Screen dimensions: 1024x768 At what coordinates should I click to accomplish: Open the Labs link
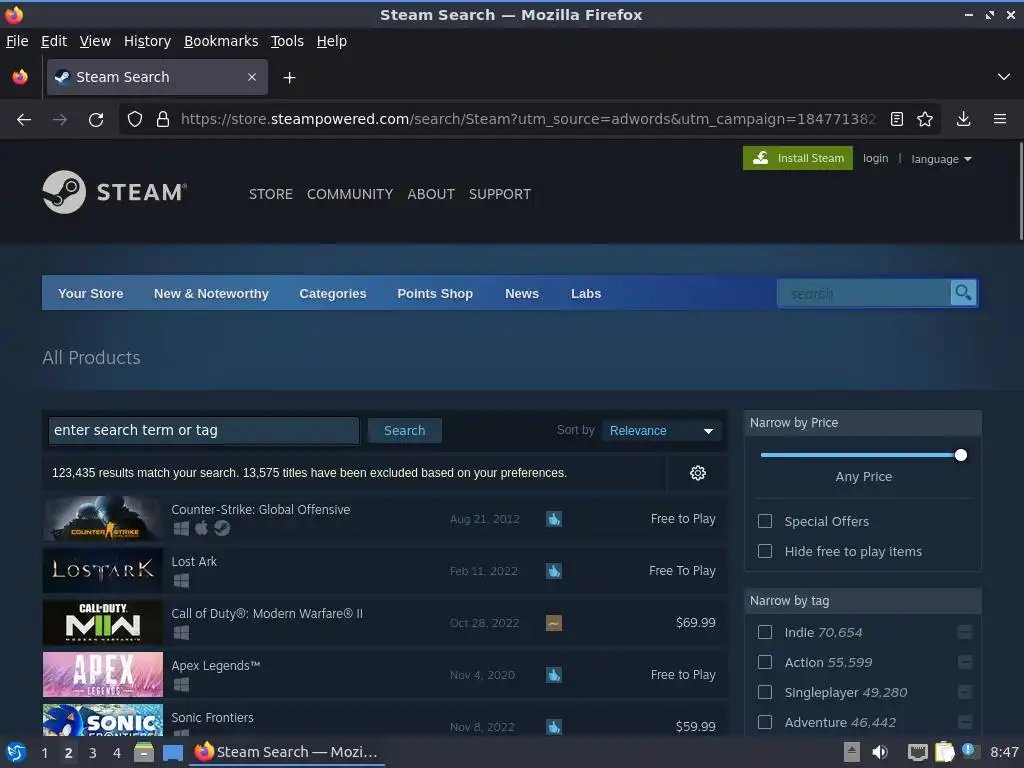[586, 293]
